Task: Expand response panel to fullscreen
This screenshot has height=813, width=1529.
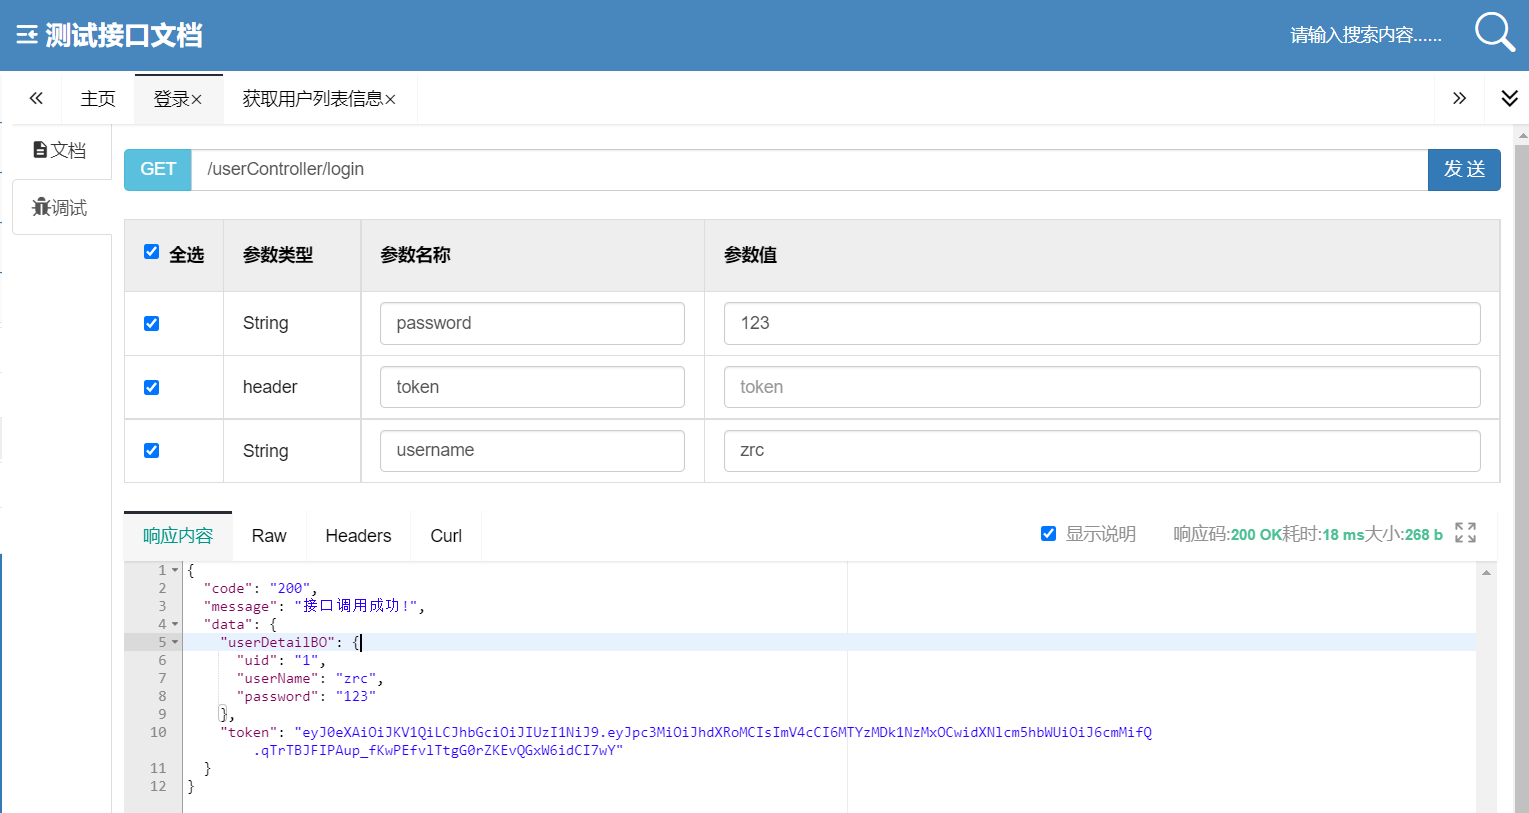Action: click(x=1465, y=533)
